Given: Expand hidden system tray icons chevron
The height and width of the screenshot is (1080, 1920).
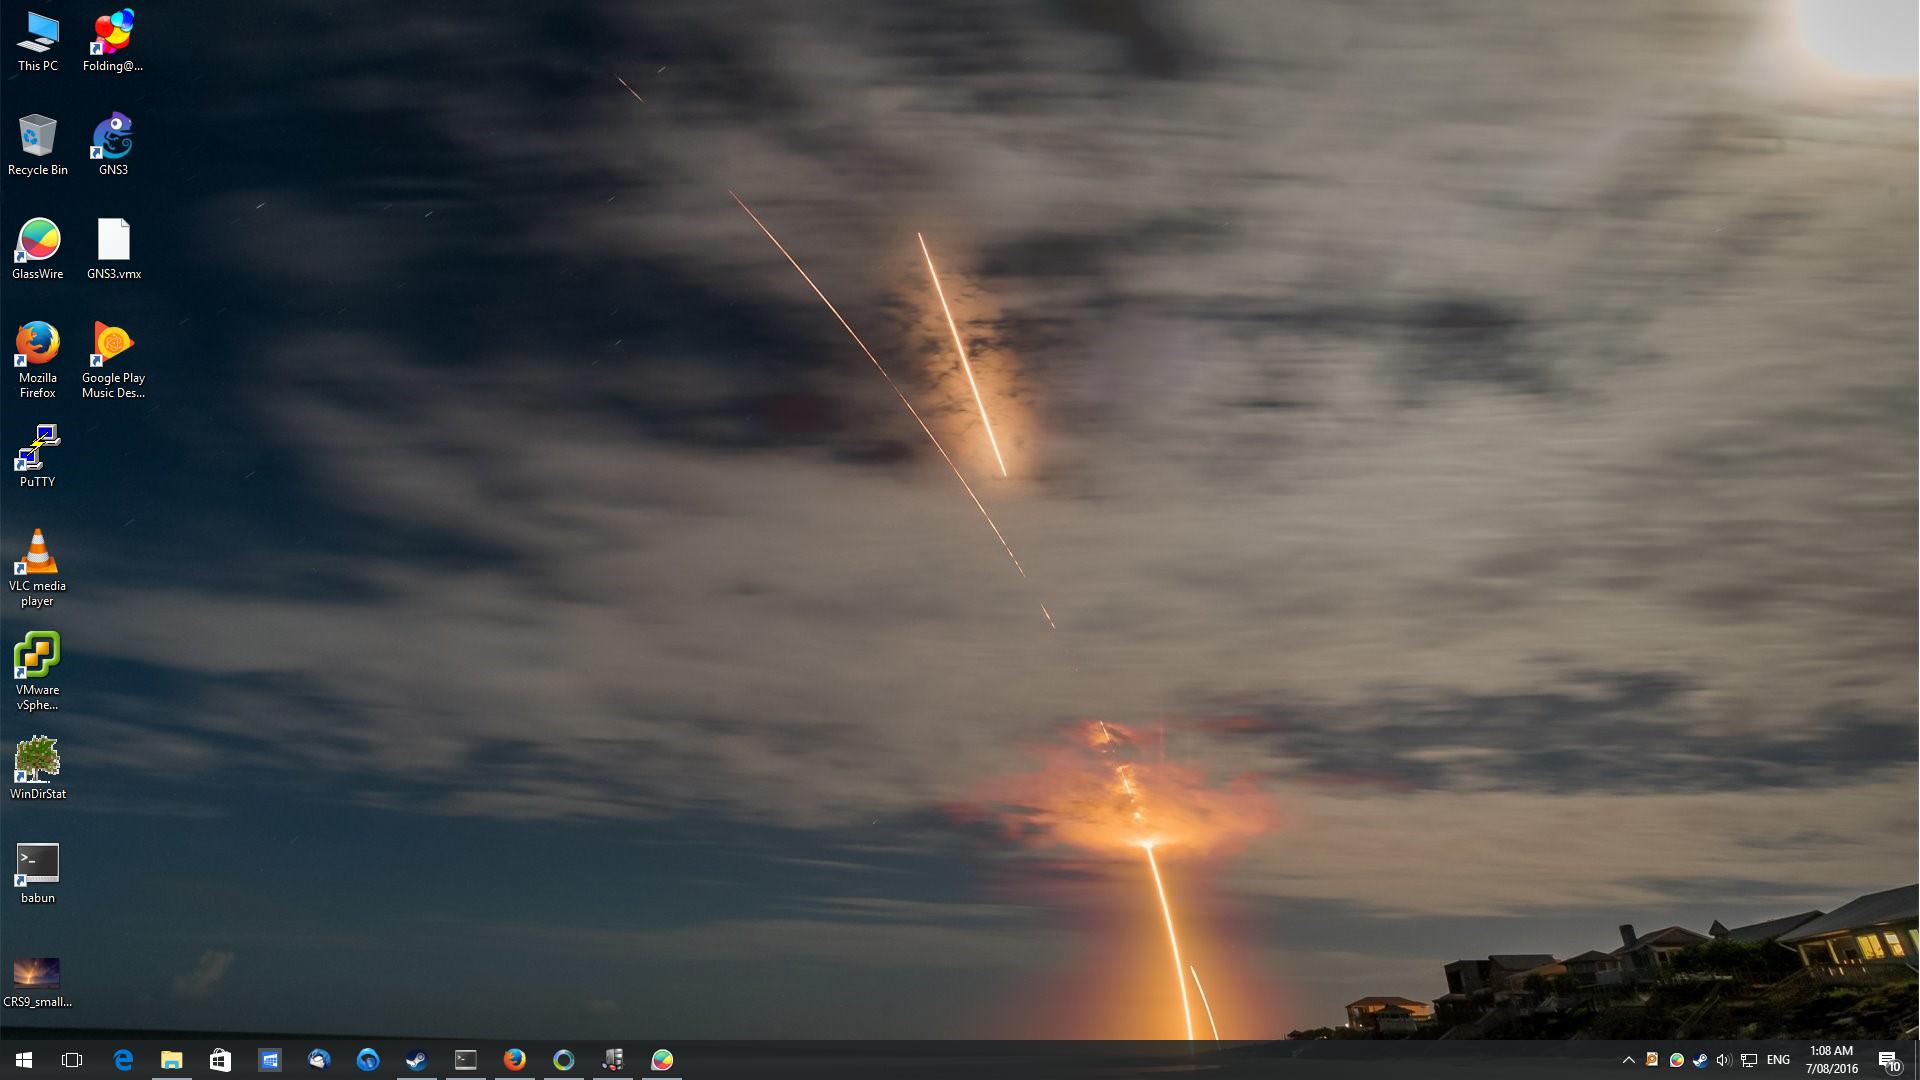Looking at the screenshot, I should [1628, 1060].
